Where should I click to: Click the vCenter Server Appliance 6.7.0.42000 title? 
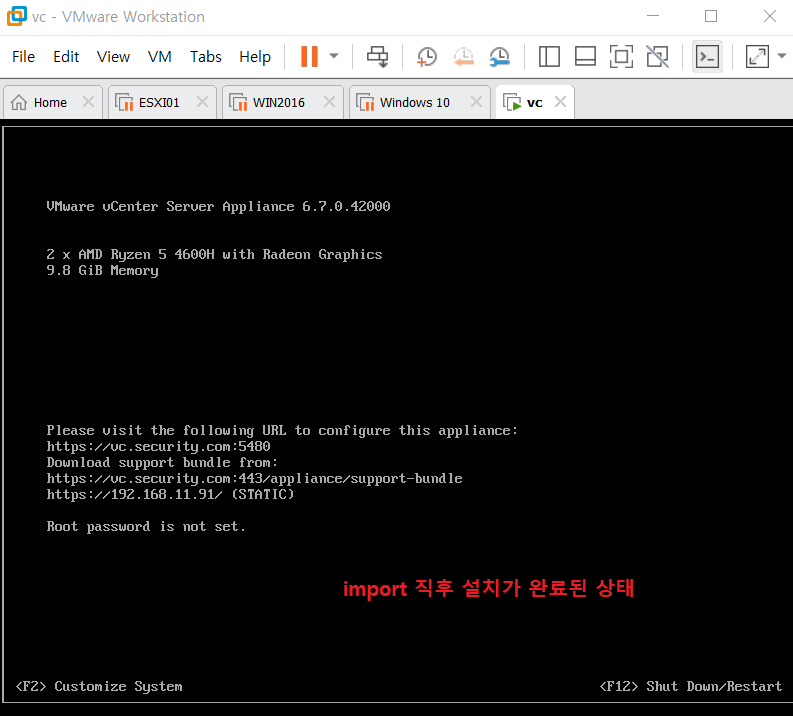tap(218, 206)
